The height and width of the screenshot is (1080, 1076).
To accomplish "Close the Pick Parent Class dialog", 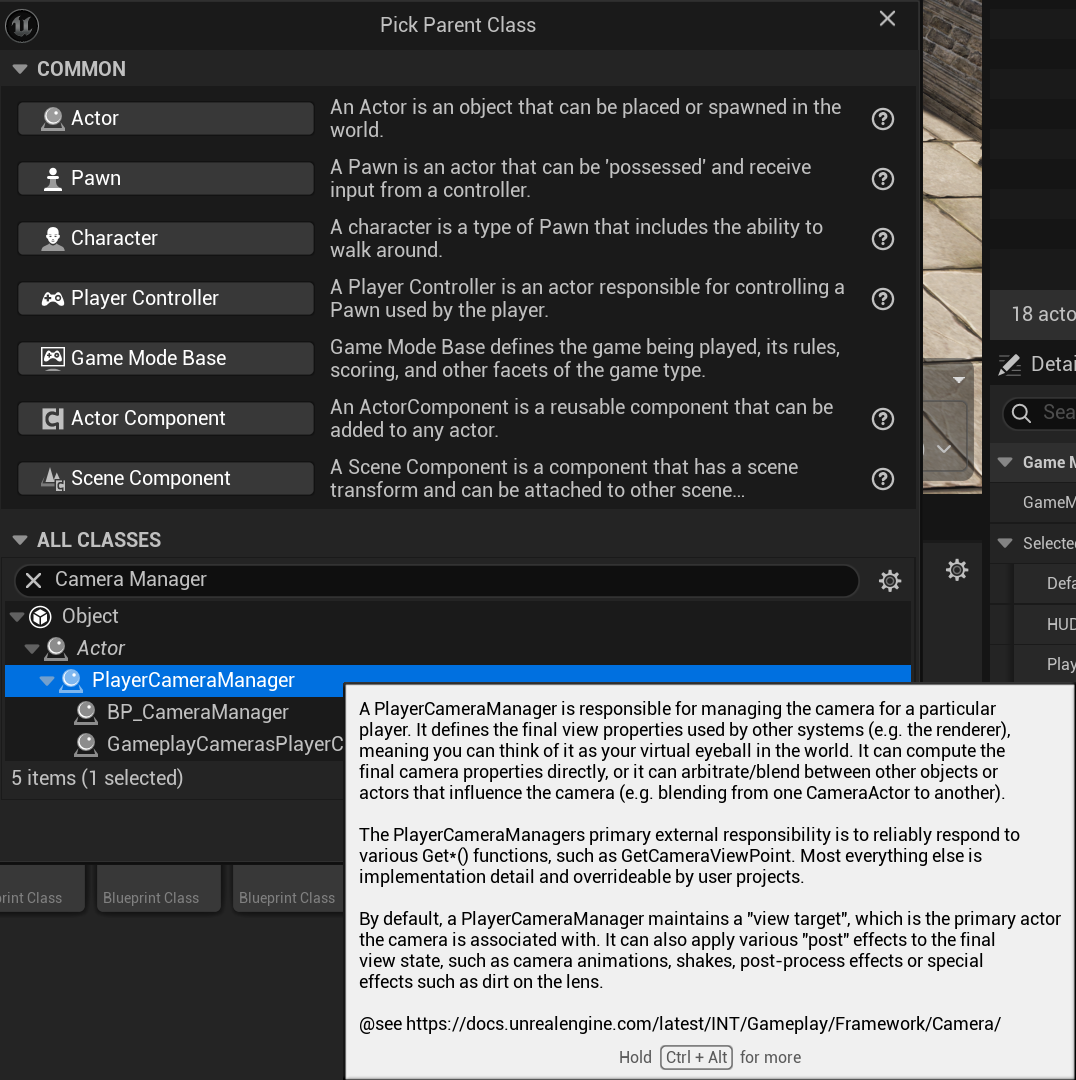I will click(887, 19).
